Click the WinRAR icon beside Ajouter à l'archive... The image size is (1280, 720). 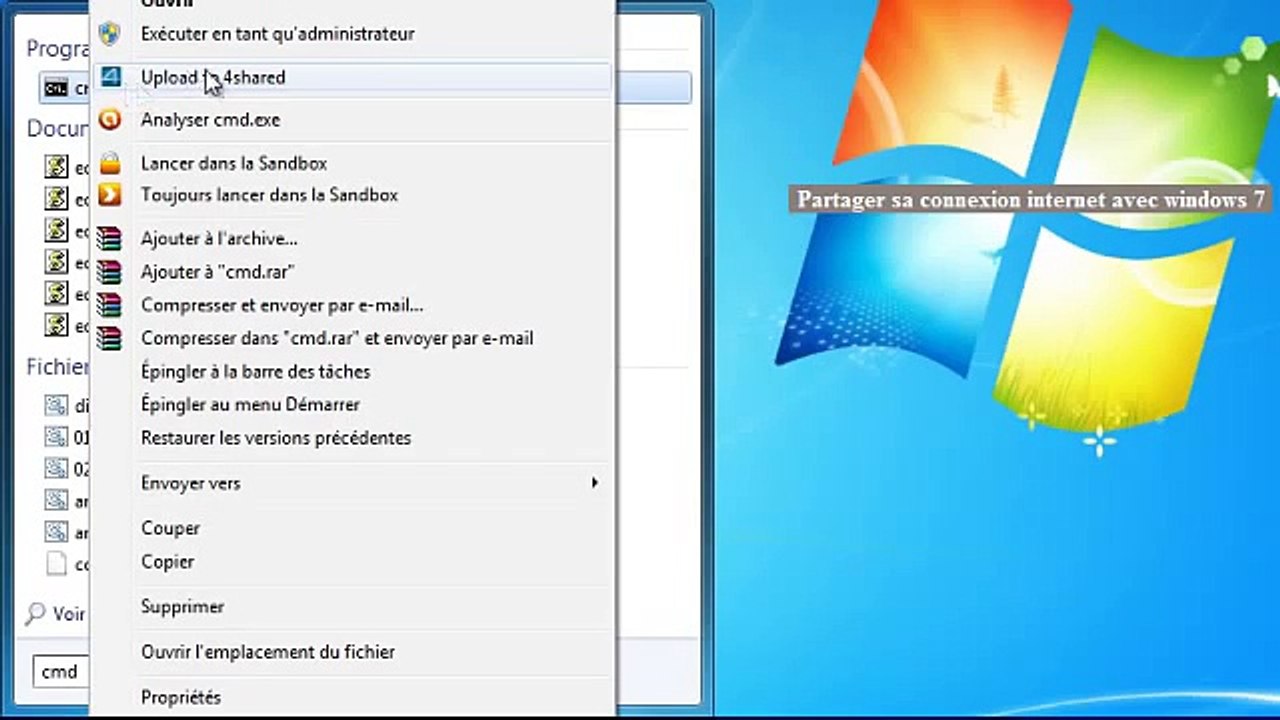pos(110,239)
